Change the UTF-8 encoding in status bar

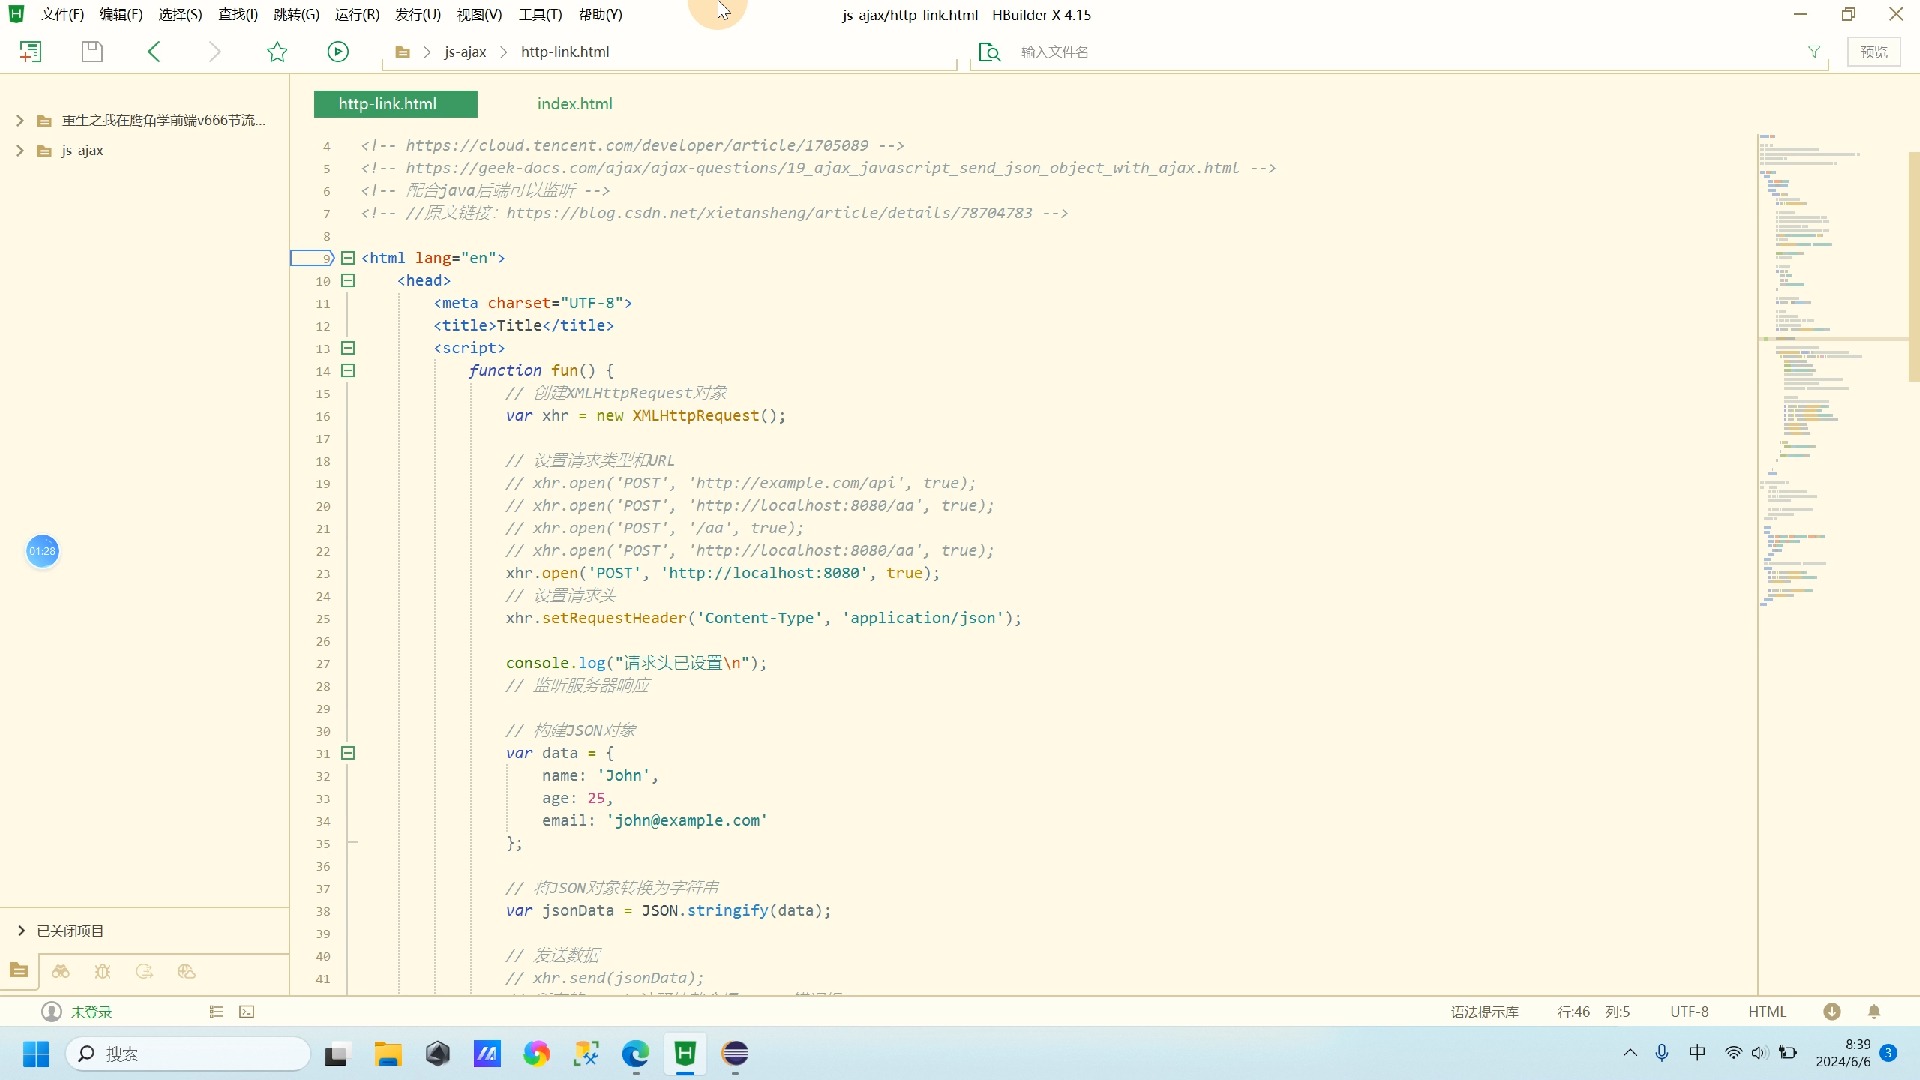1689,1012
